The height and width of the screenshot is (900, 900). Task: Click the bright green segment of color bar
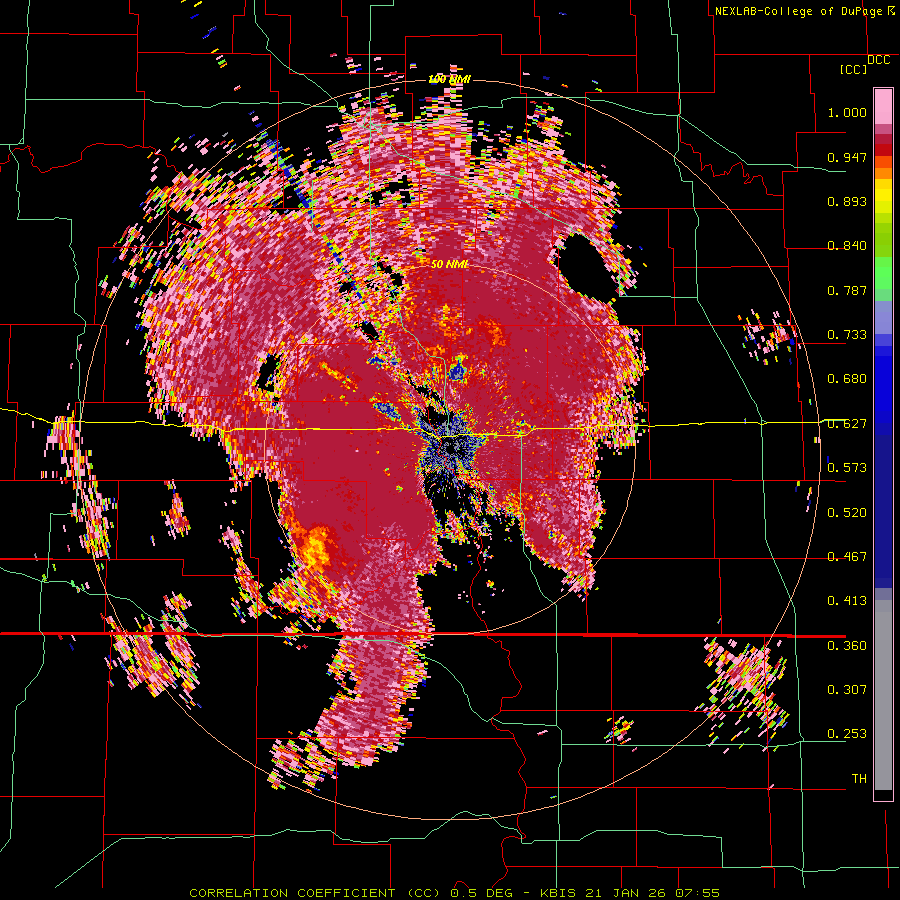[x=883, y=273]
